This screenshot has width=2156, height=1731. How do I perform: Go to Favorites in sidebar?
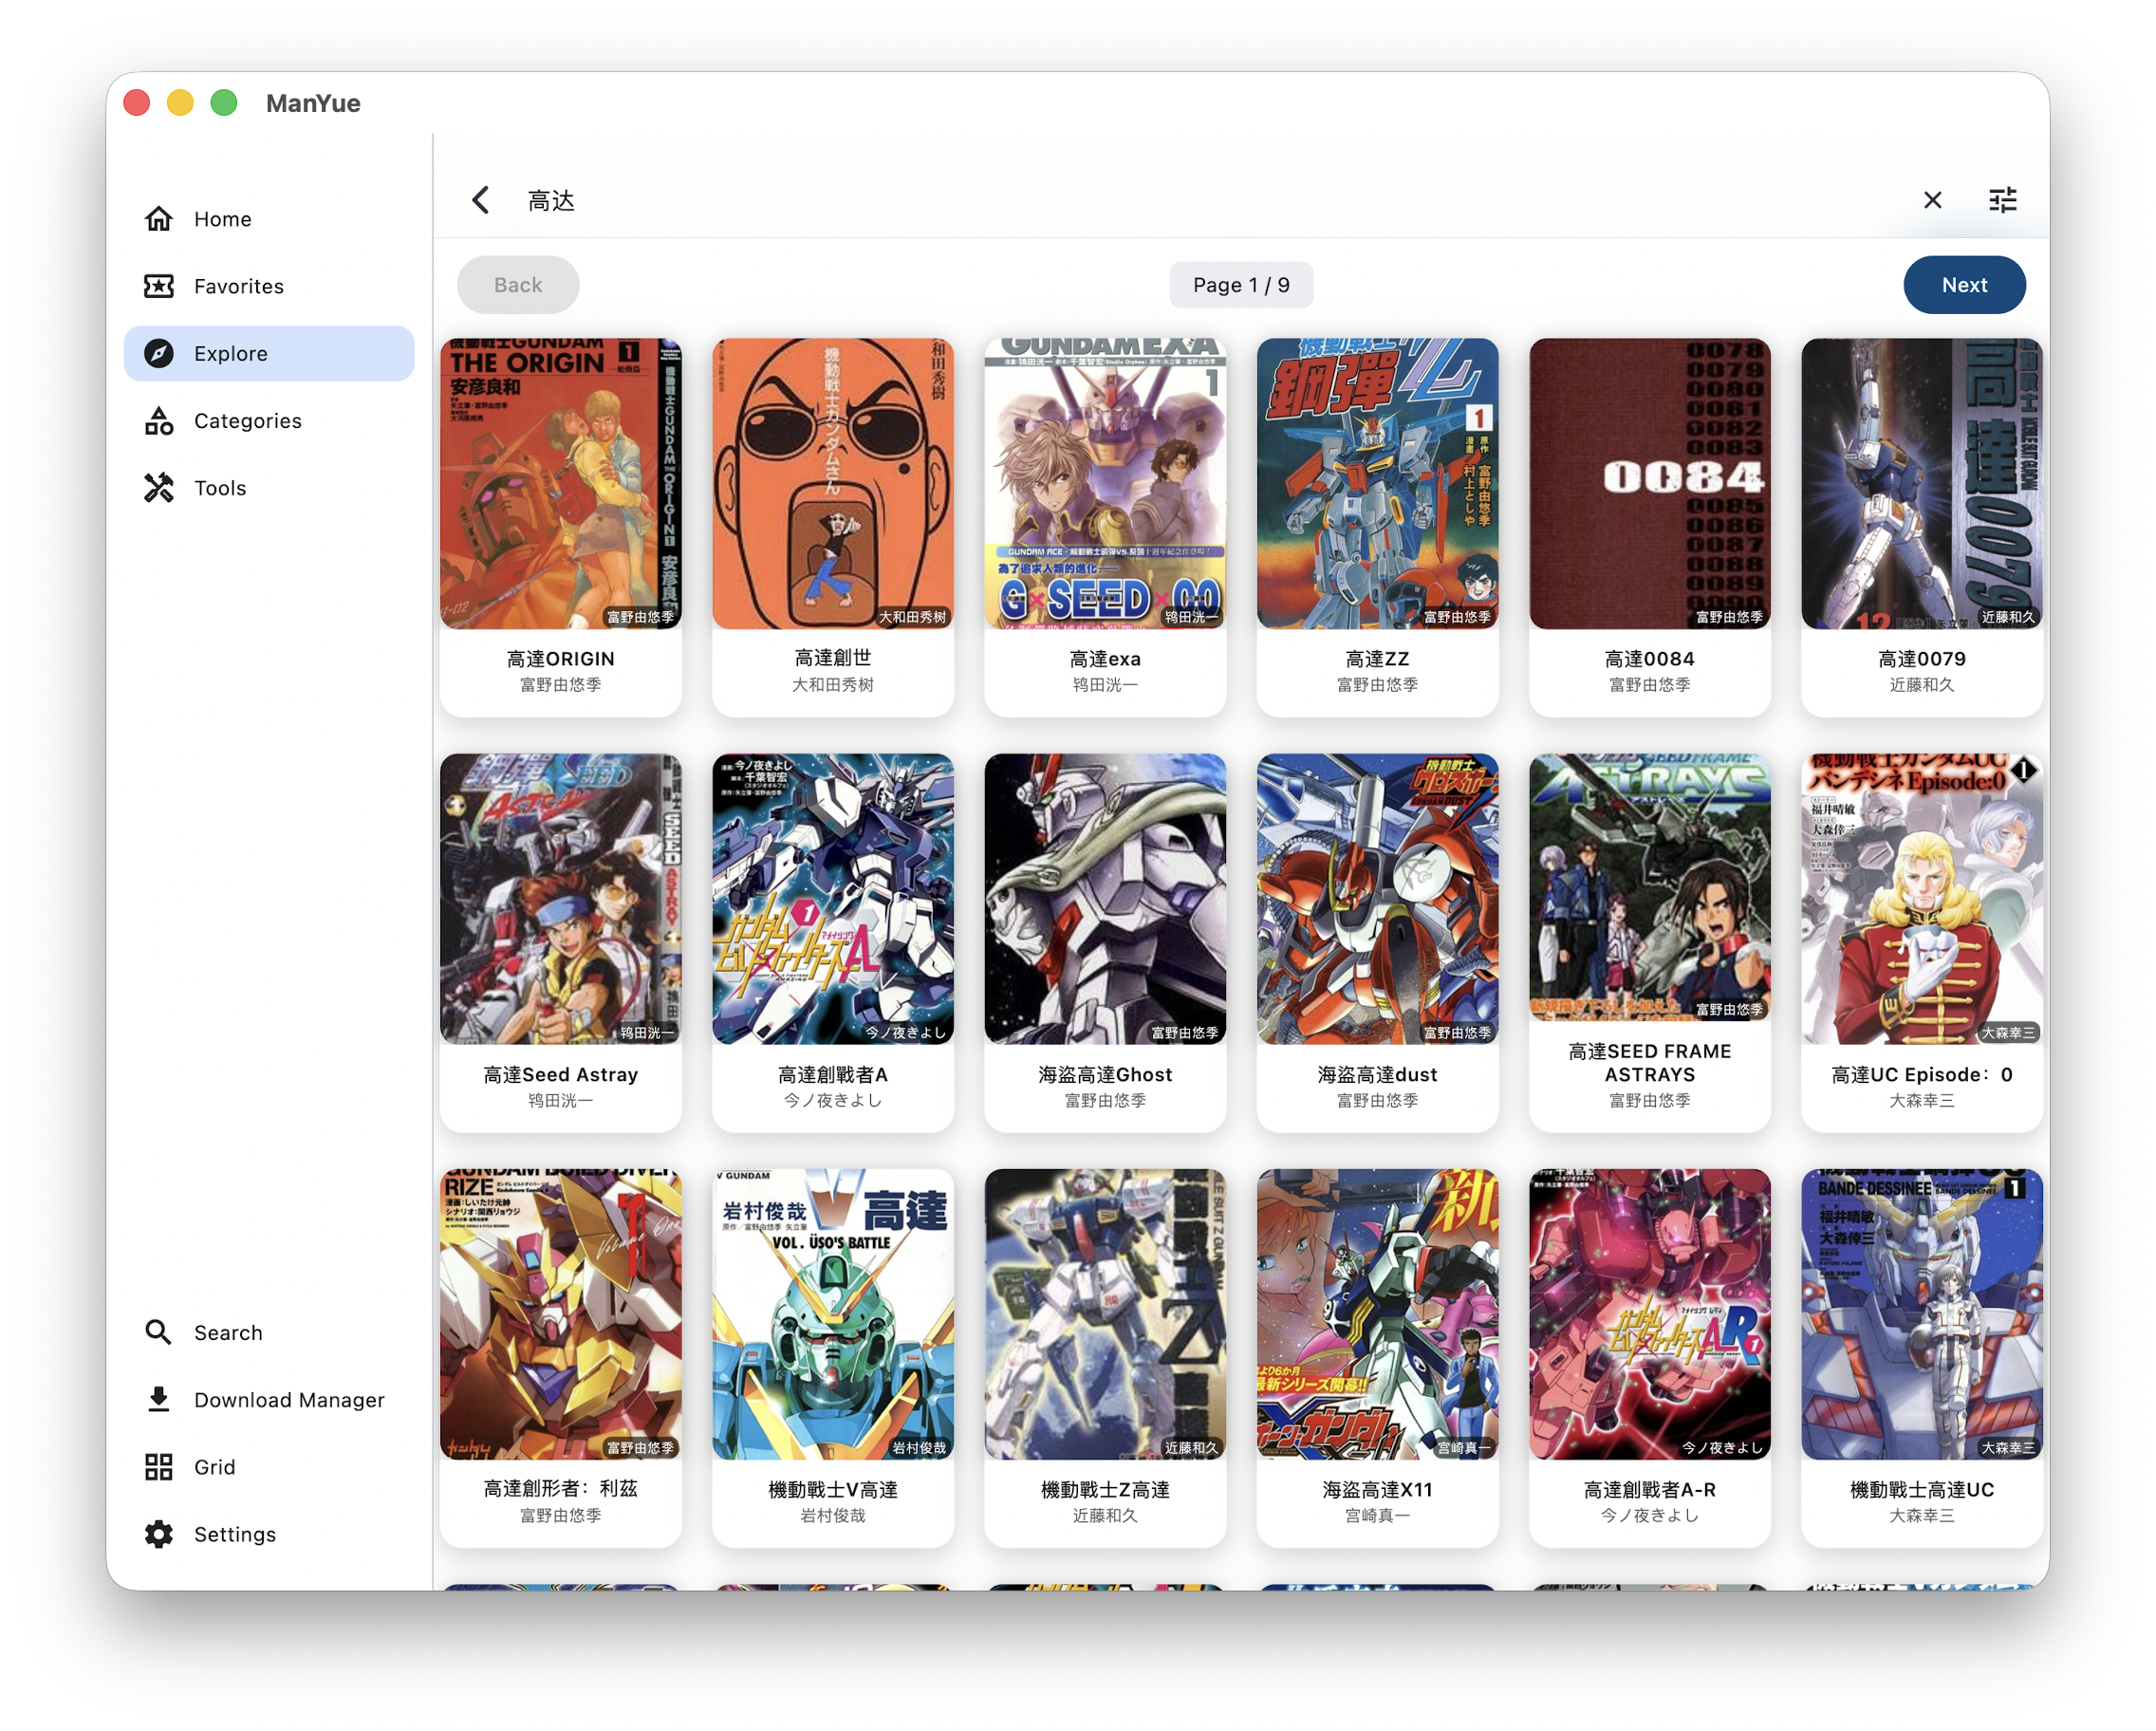[238, 286]
